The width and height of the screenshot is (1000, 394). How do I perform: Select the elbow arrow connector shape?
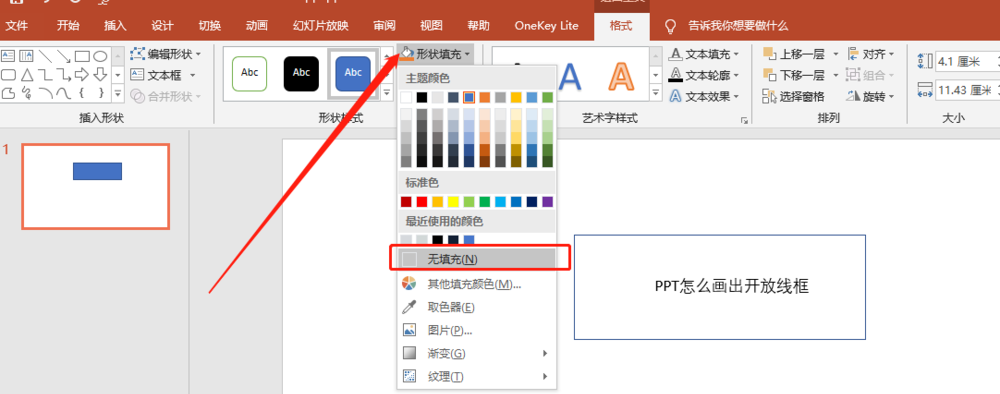tap(63, 75)
